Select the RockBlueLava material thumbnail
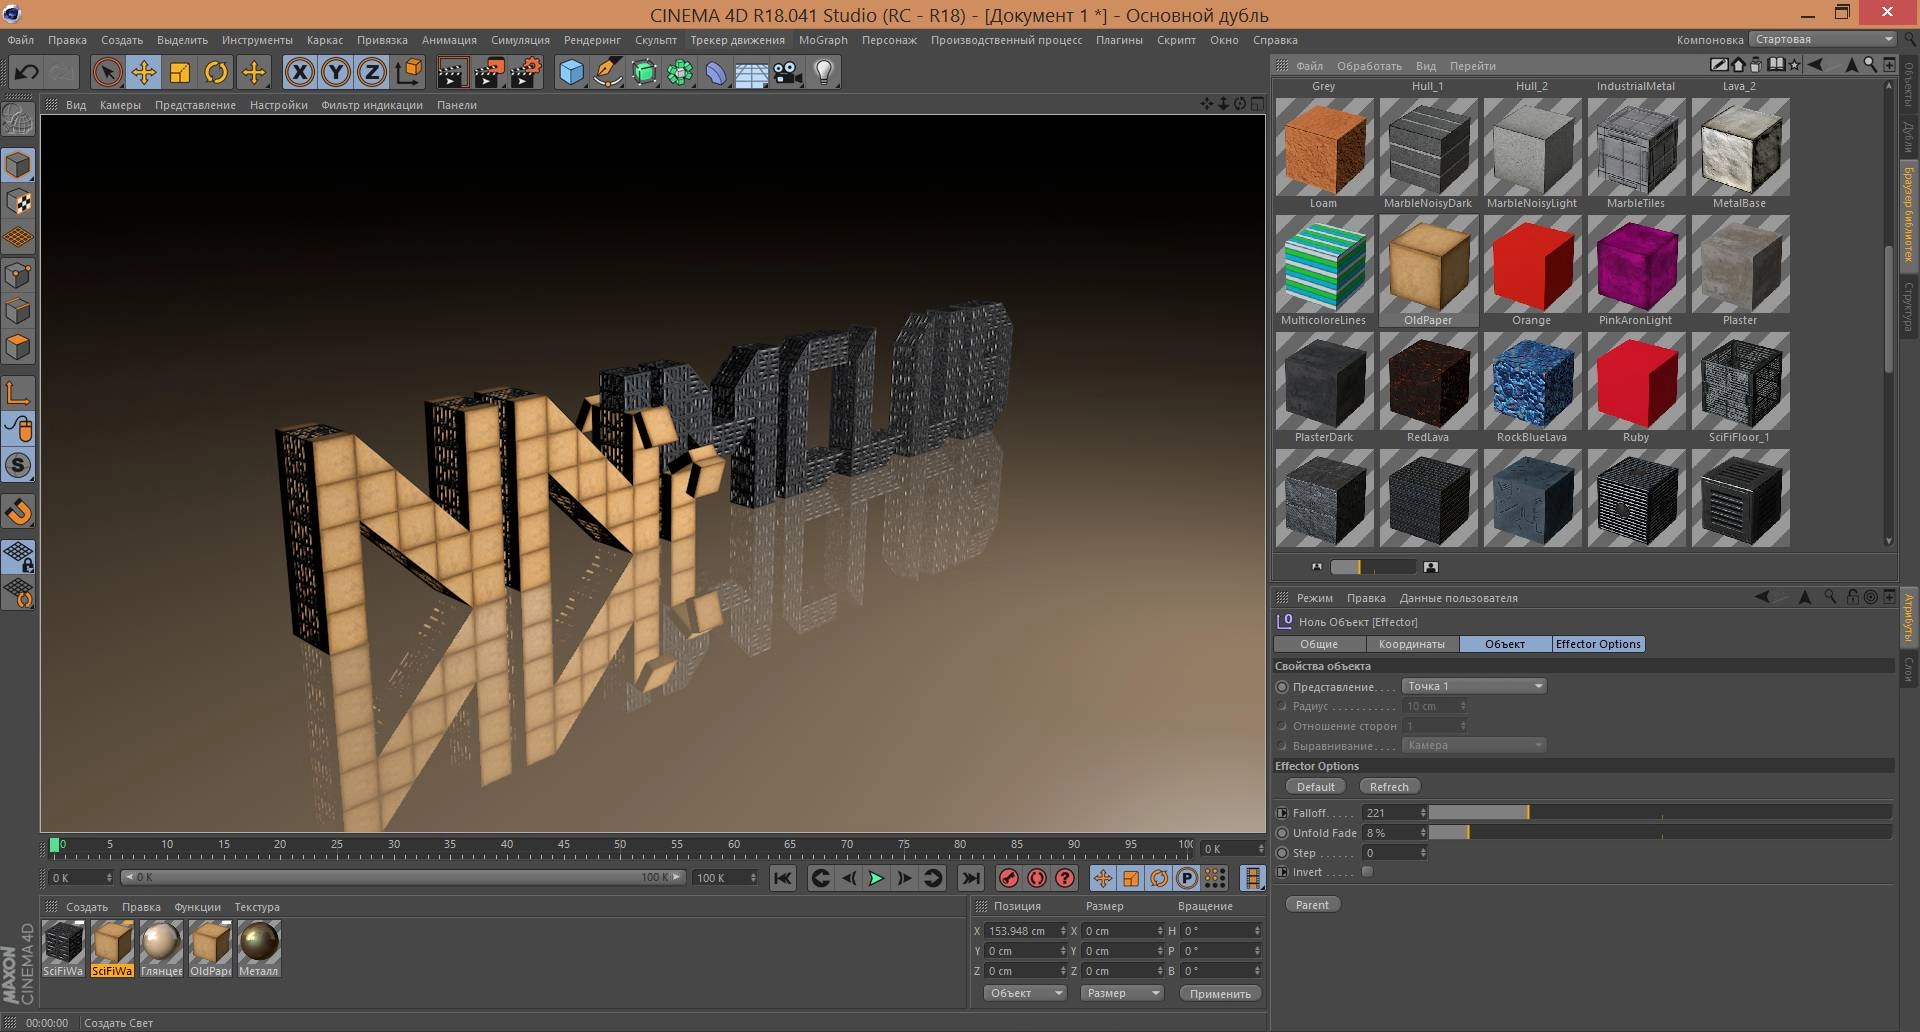 1532,382
